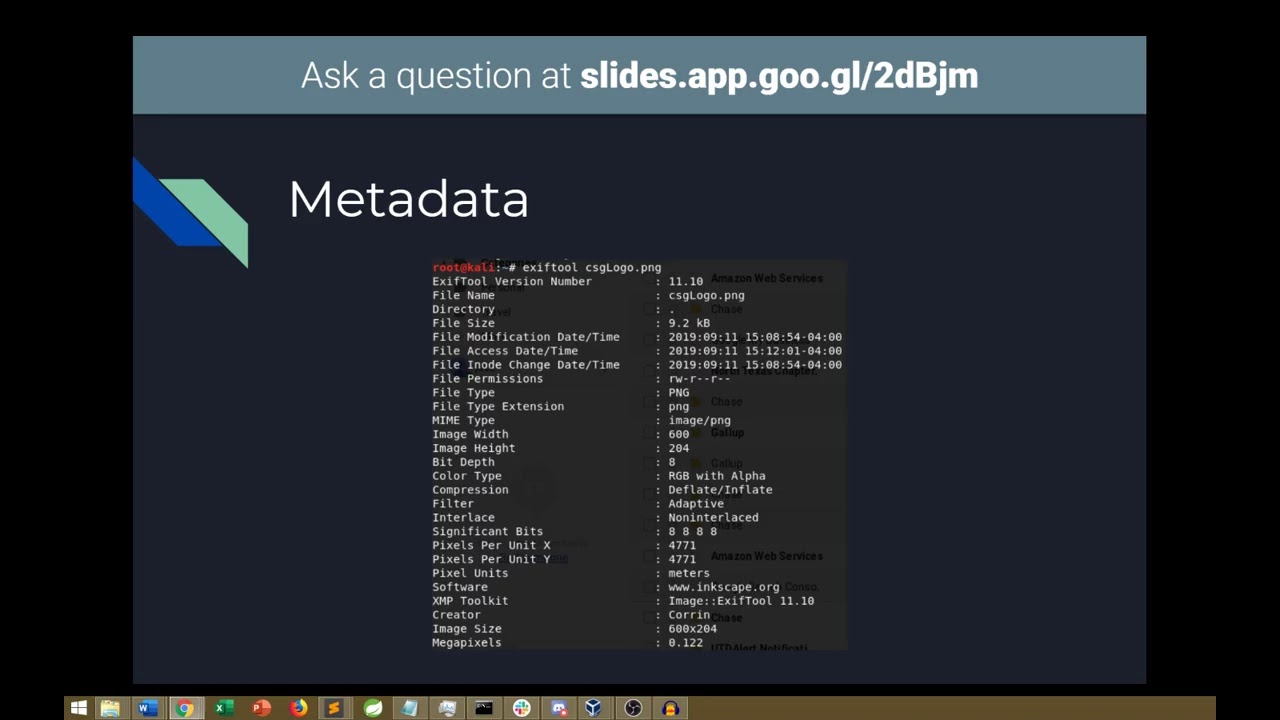
Task: Launch Microsoft Word from the taskbar
Action: 148,708
